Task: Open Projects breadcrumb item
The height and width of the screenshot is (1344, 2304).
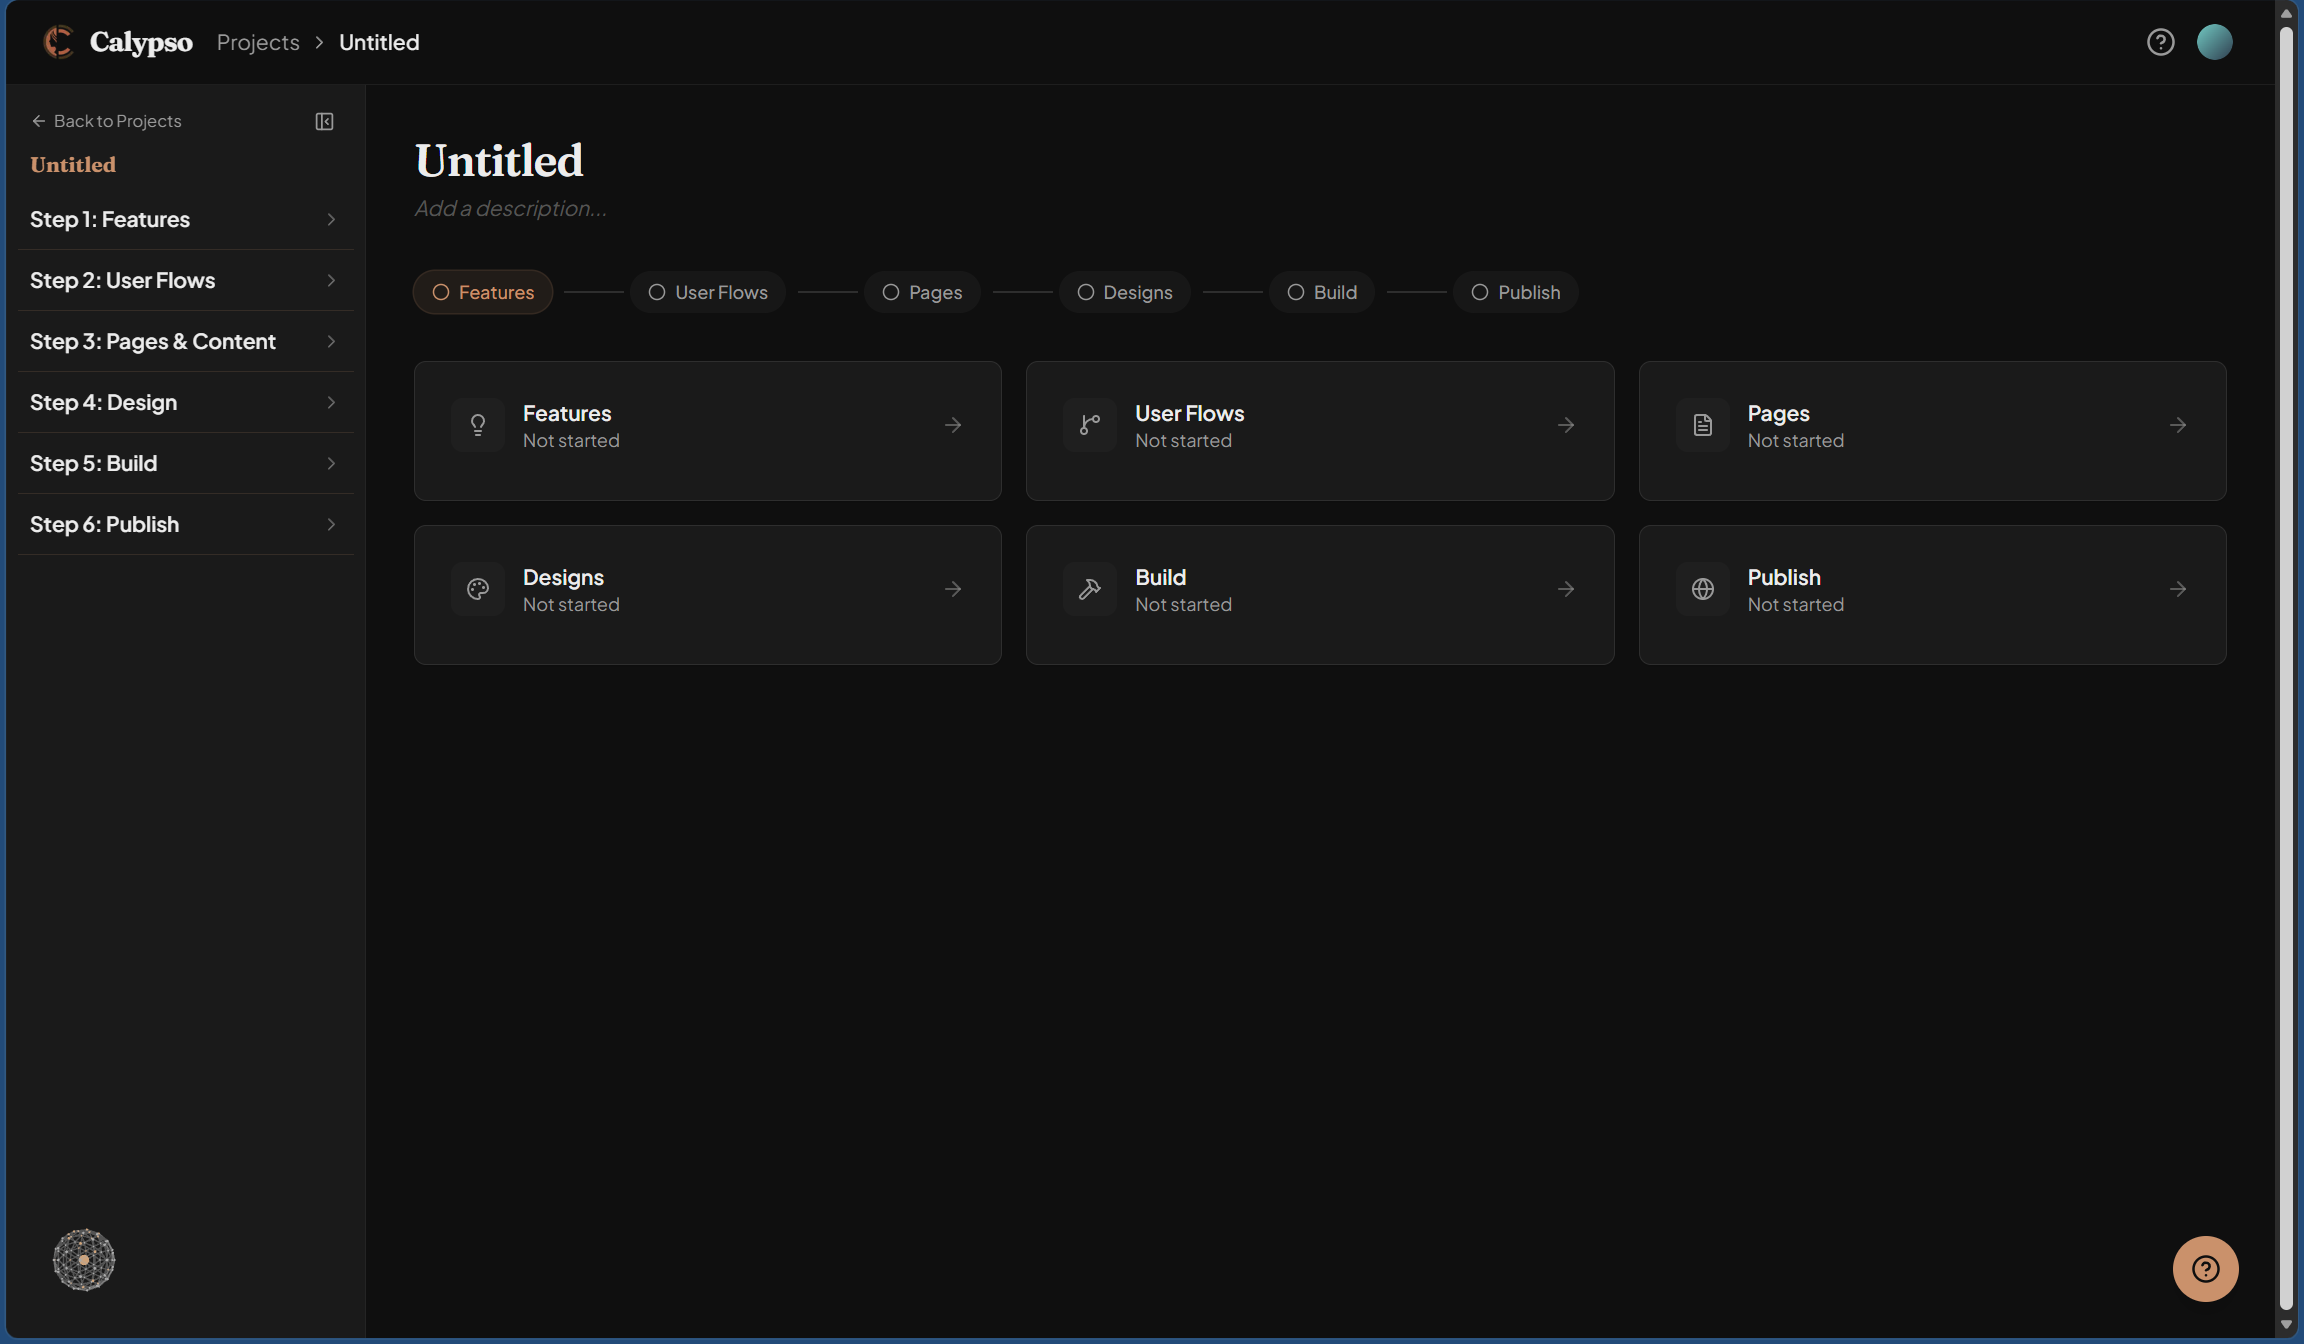Action: click(257, 41)
